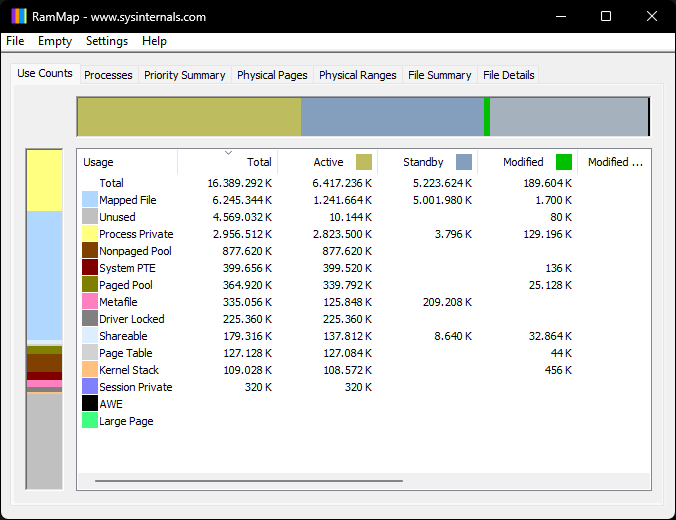Click the RamMap app icon in title bar
The width and height of the screenshot is (676, 520).
19,16
